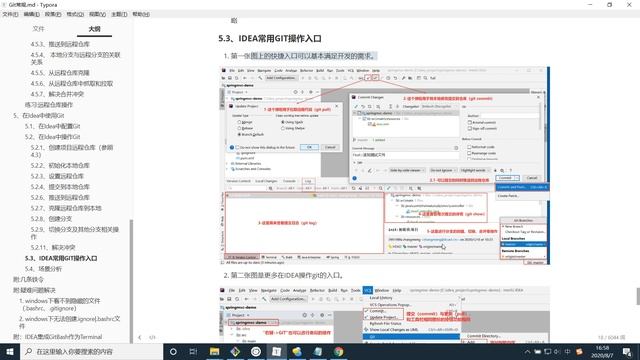The image size is (640, 360).
Task: Open 5.2.4 提交到本地仓库 in outline
Action: coord(60,187)
